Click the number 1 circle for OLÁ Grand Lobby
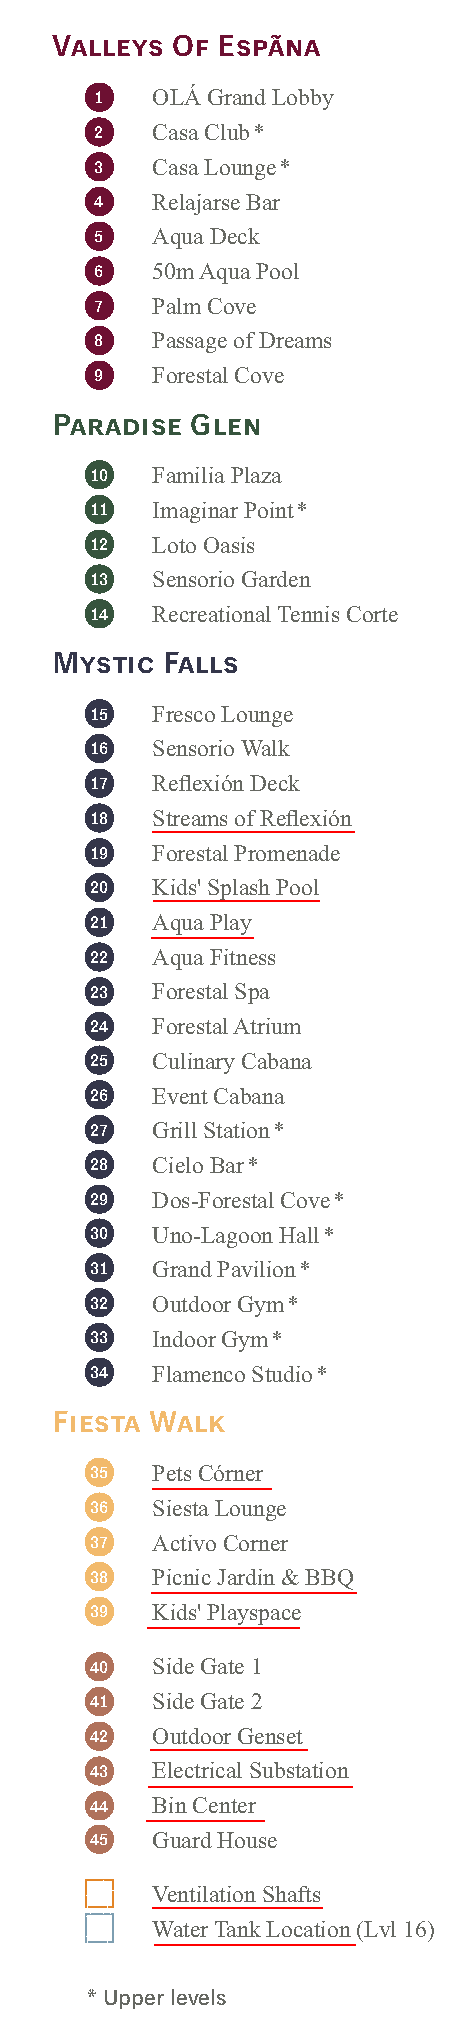Image resolution: width=470 pixels, height=2035 pixels. pos(99,97)
